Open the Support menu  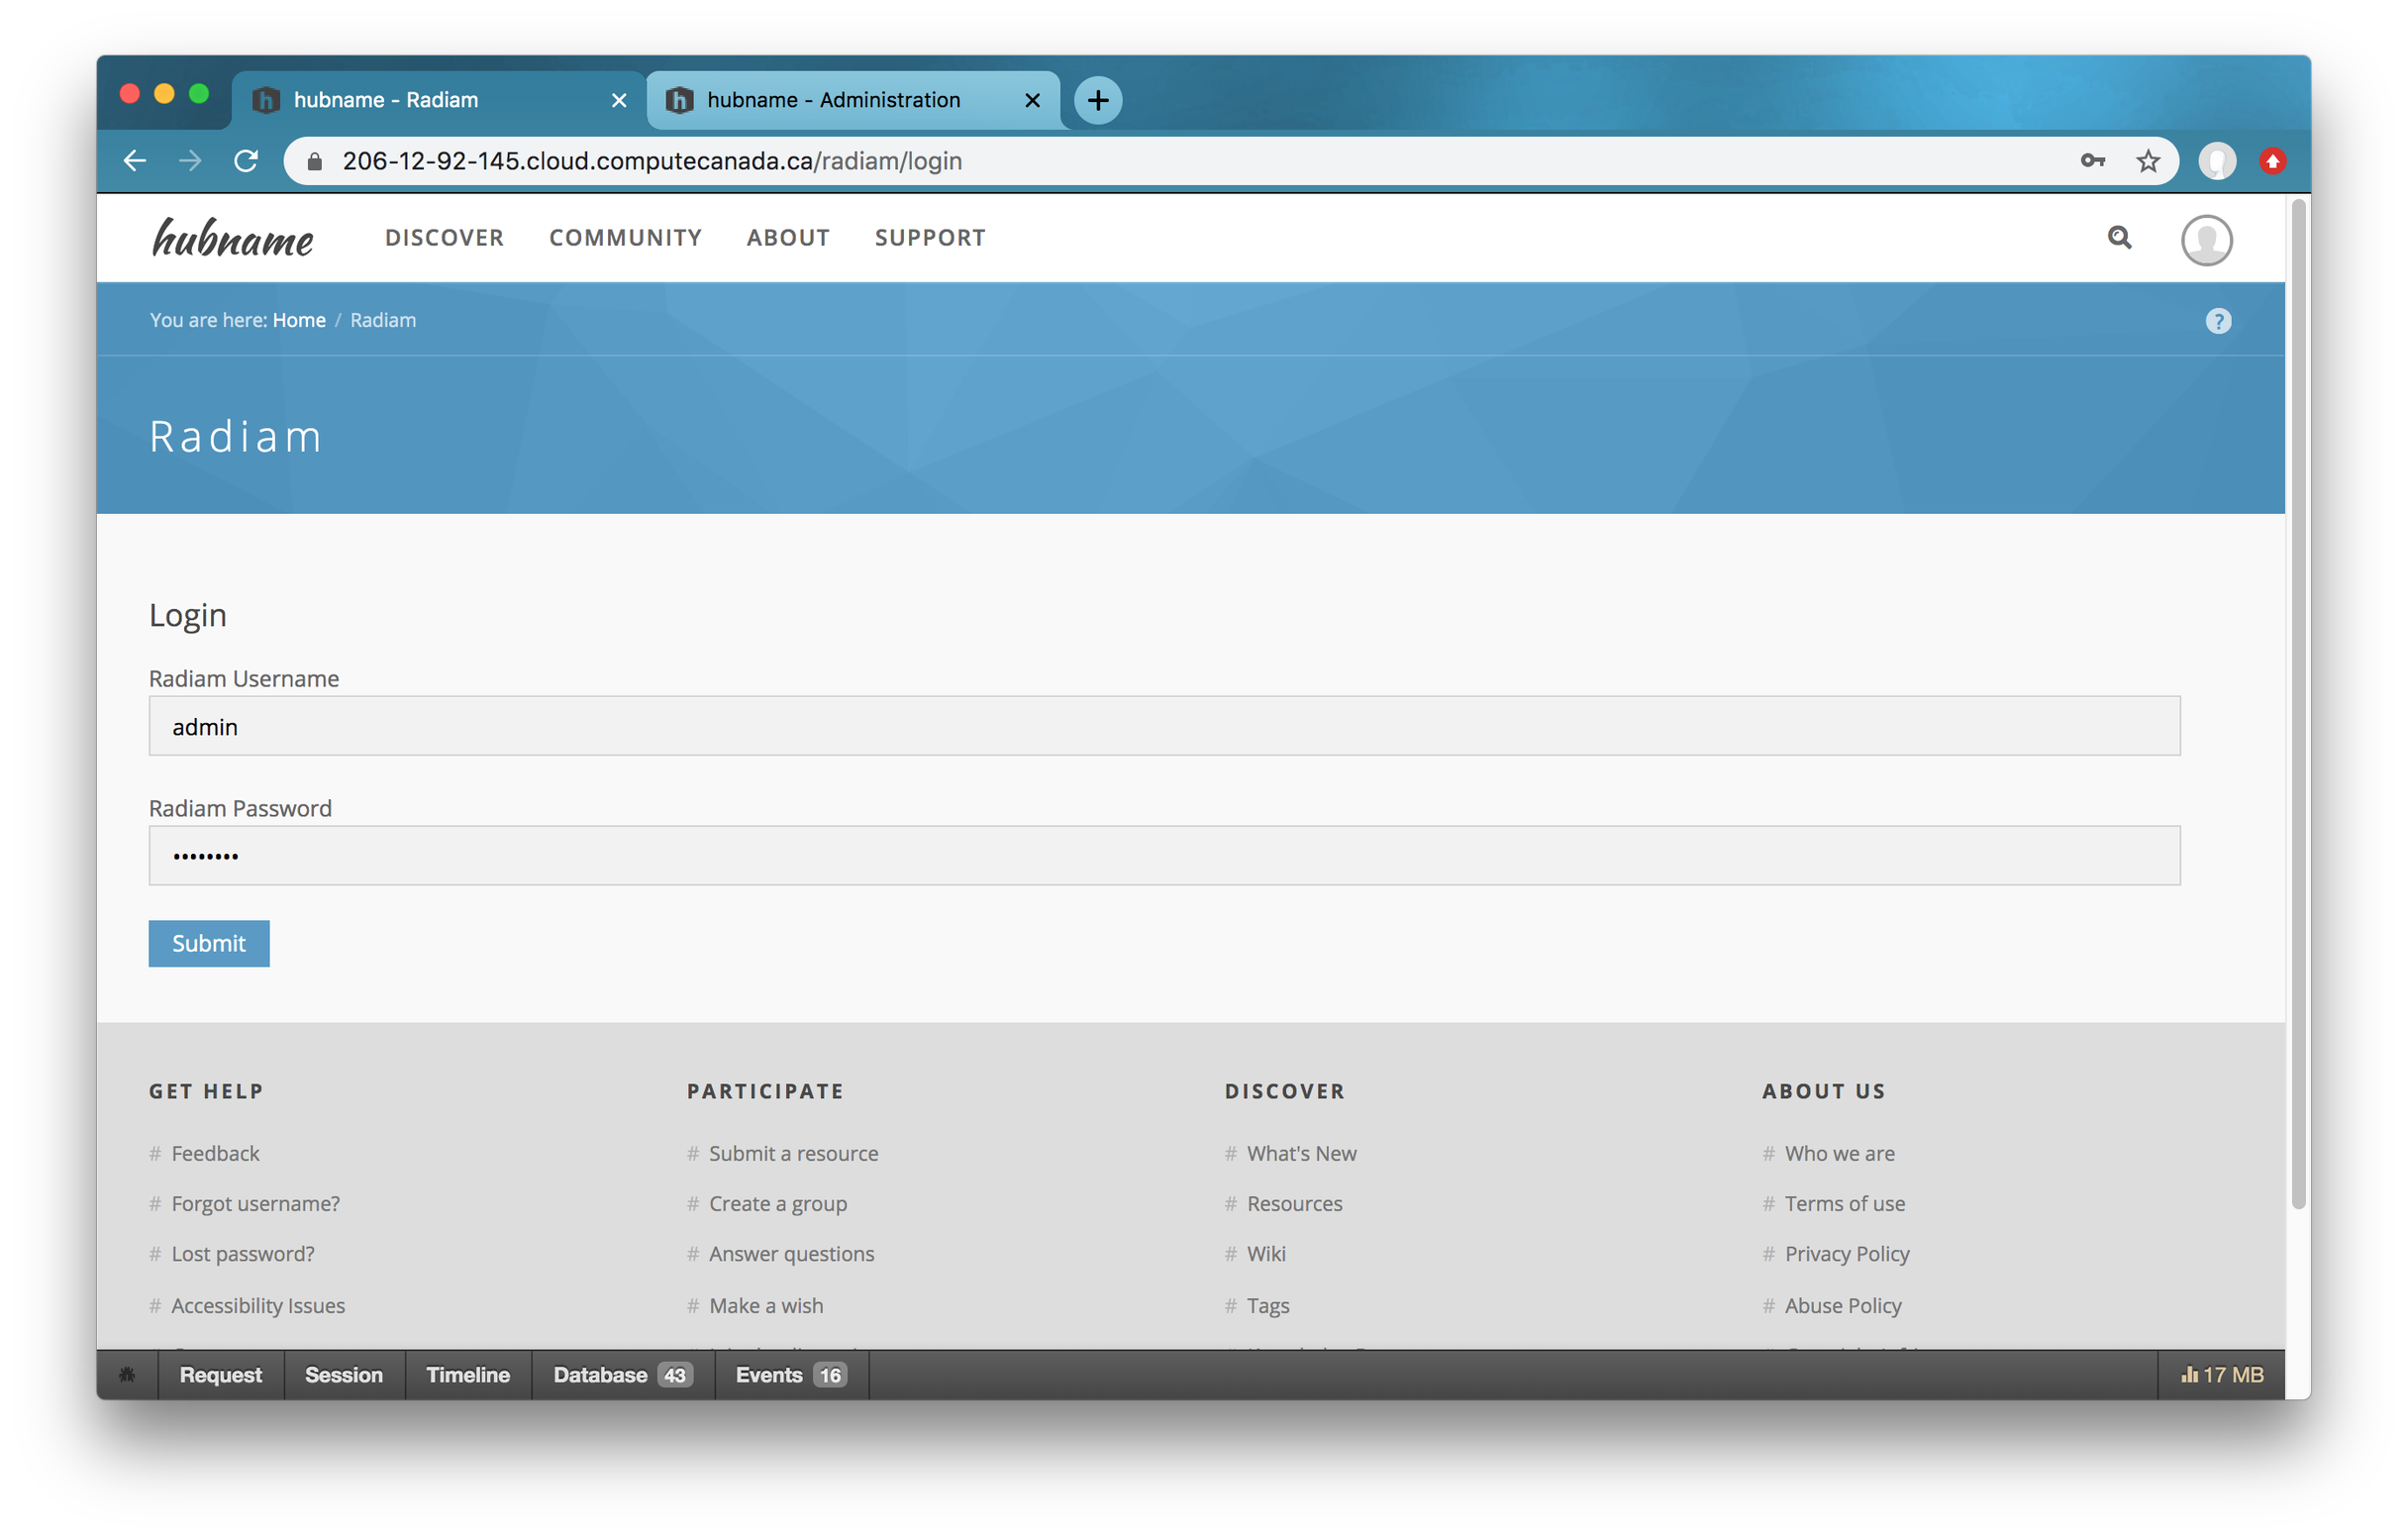coord(930,238)
